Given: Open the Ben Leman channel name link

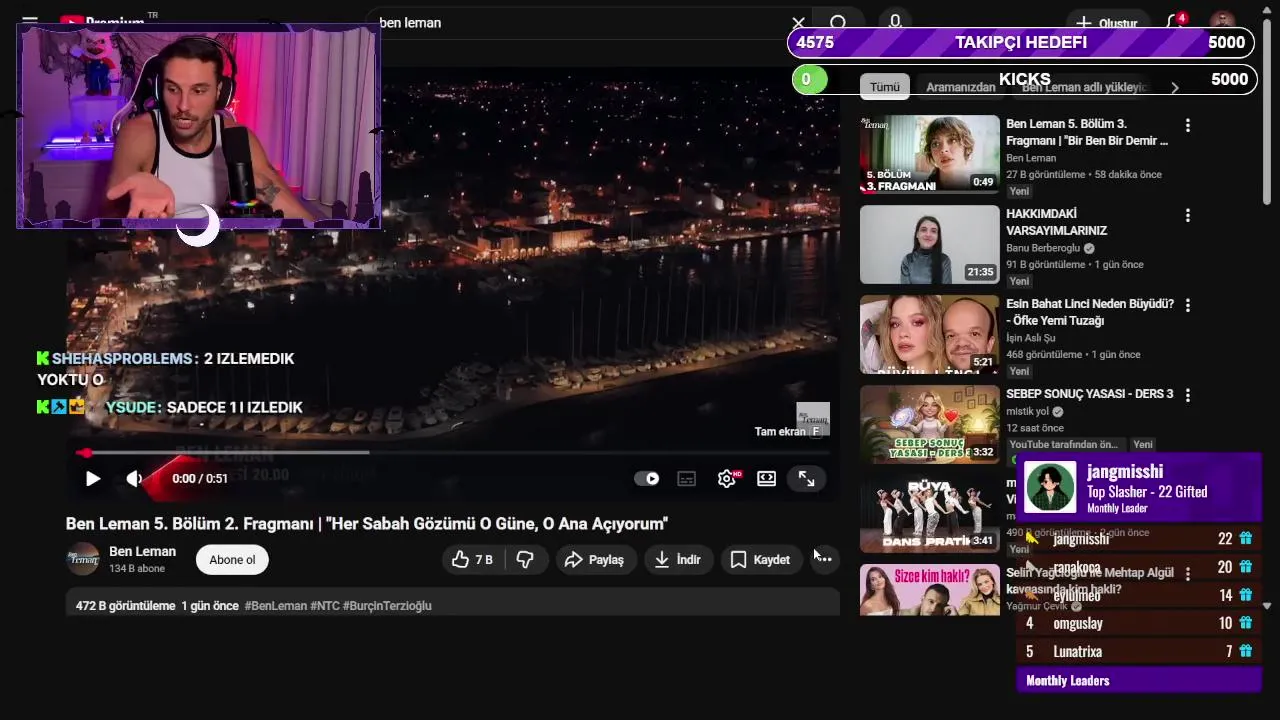Looking at the screenshot, I should click(x=142, y=551).
